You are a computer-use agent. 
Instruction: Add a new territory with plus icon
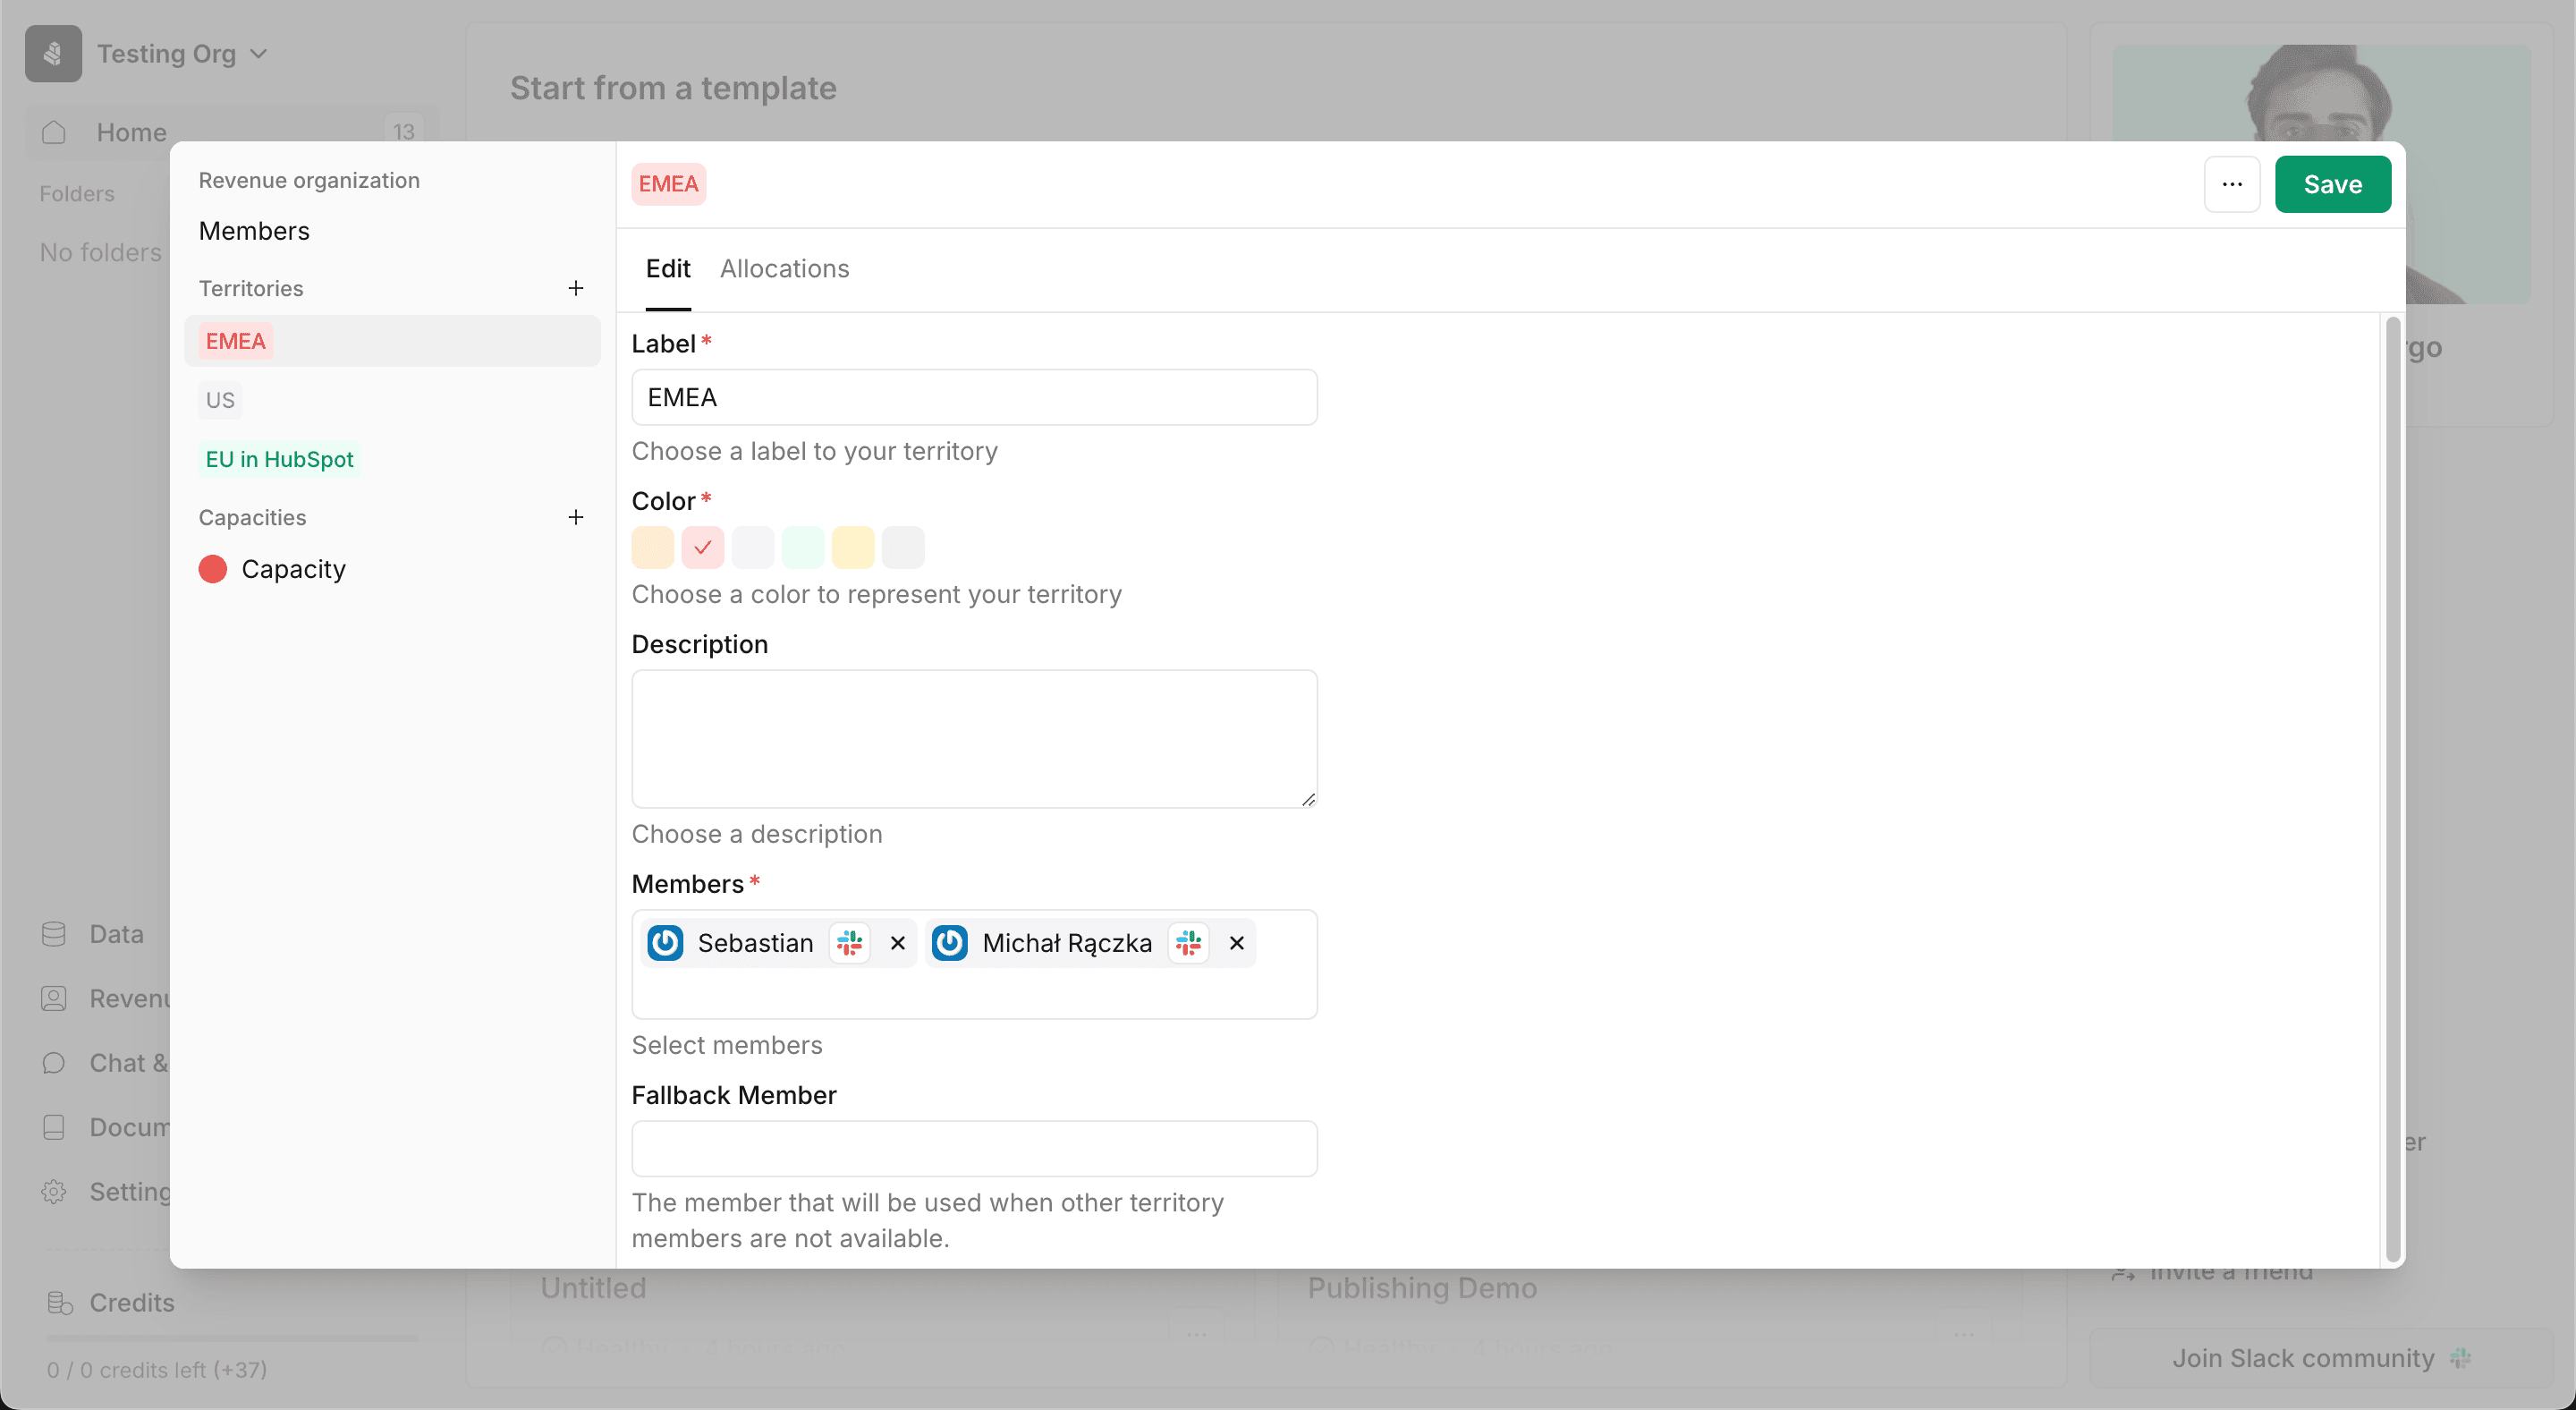[x=575, y=288]
